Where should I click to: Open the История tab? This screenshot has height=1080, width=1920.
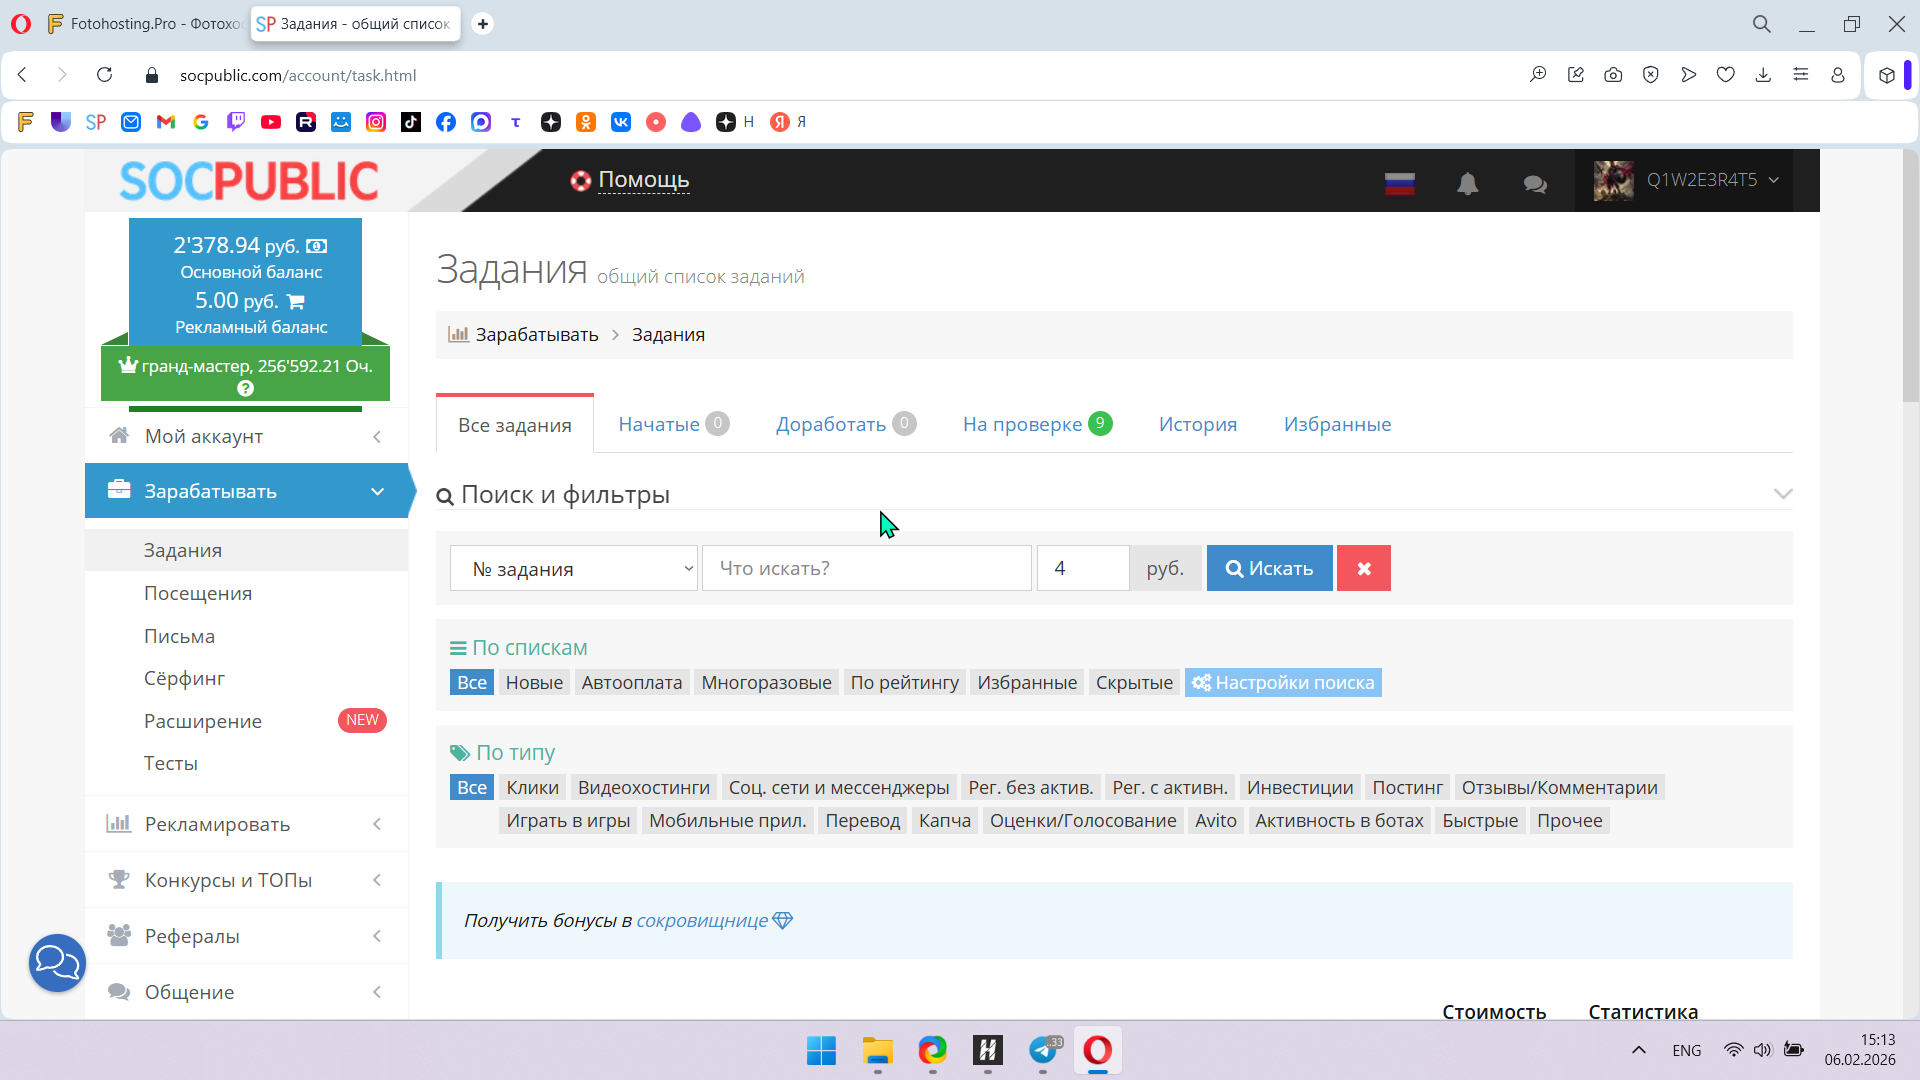tap(1197, 424)
